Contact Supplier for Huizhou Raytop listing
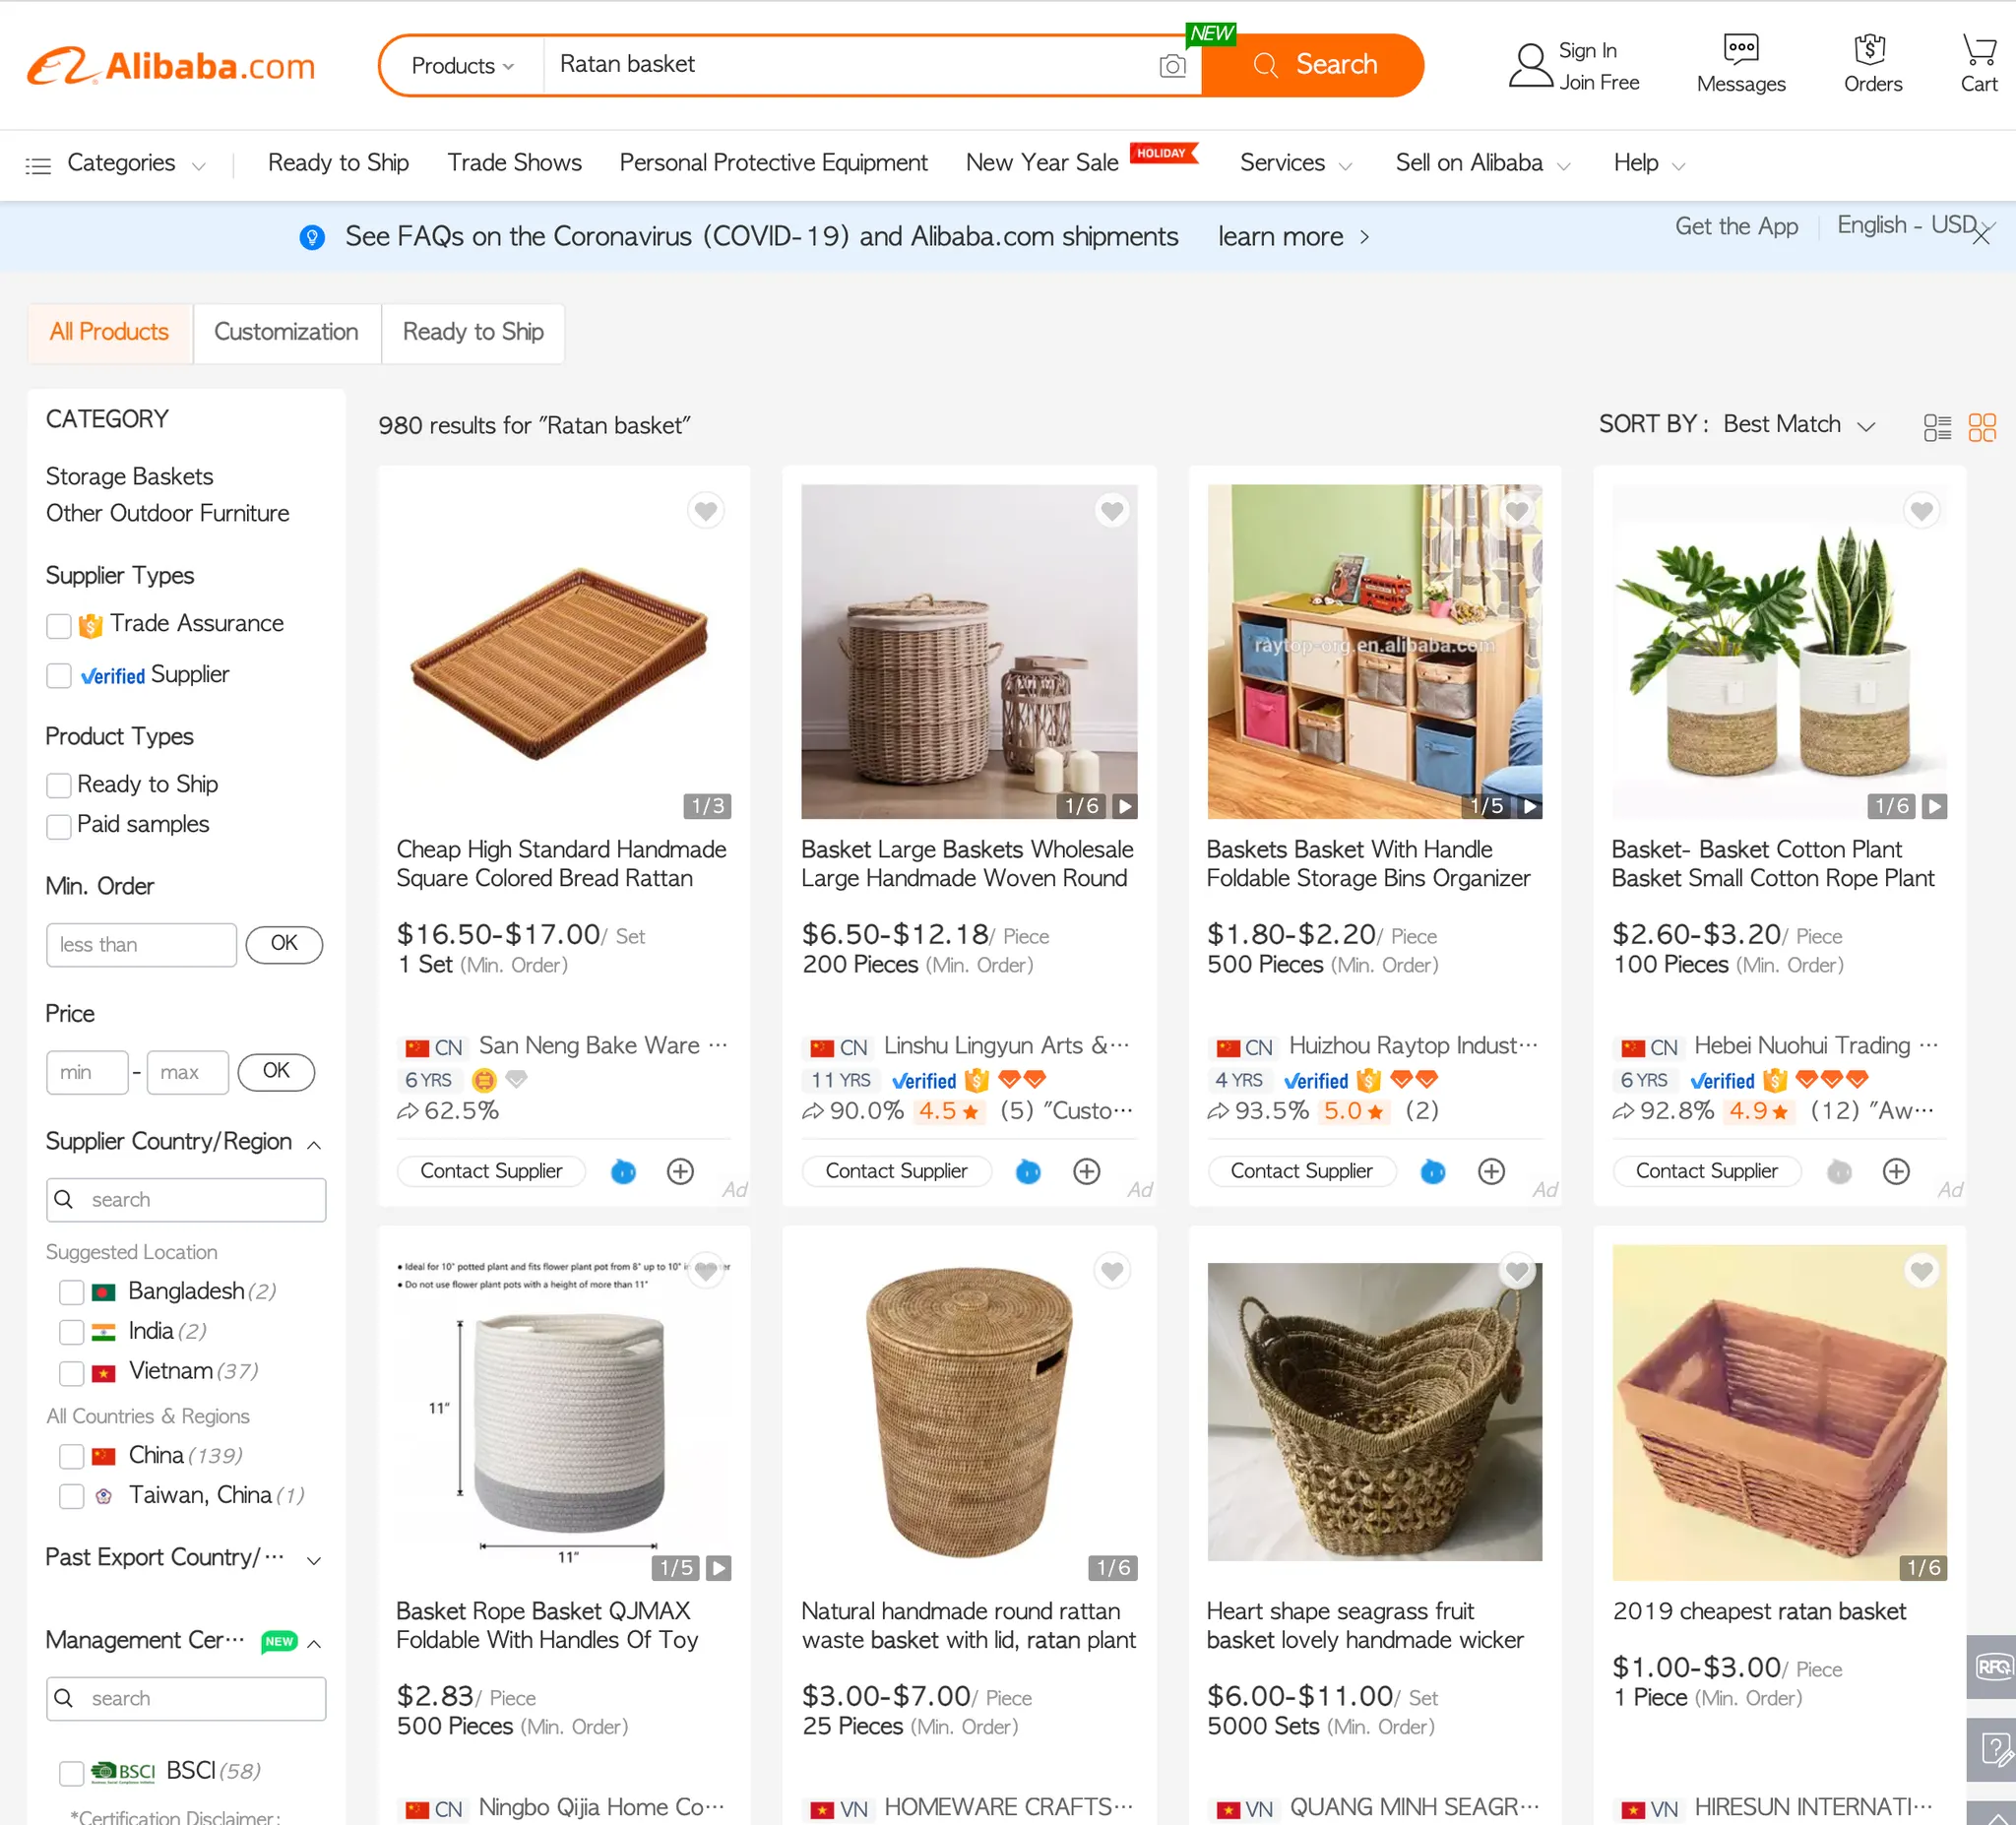 [x=1300, y=1171]
